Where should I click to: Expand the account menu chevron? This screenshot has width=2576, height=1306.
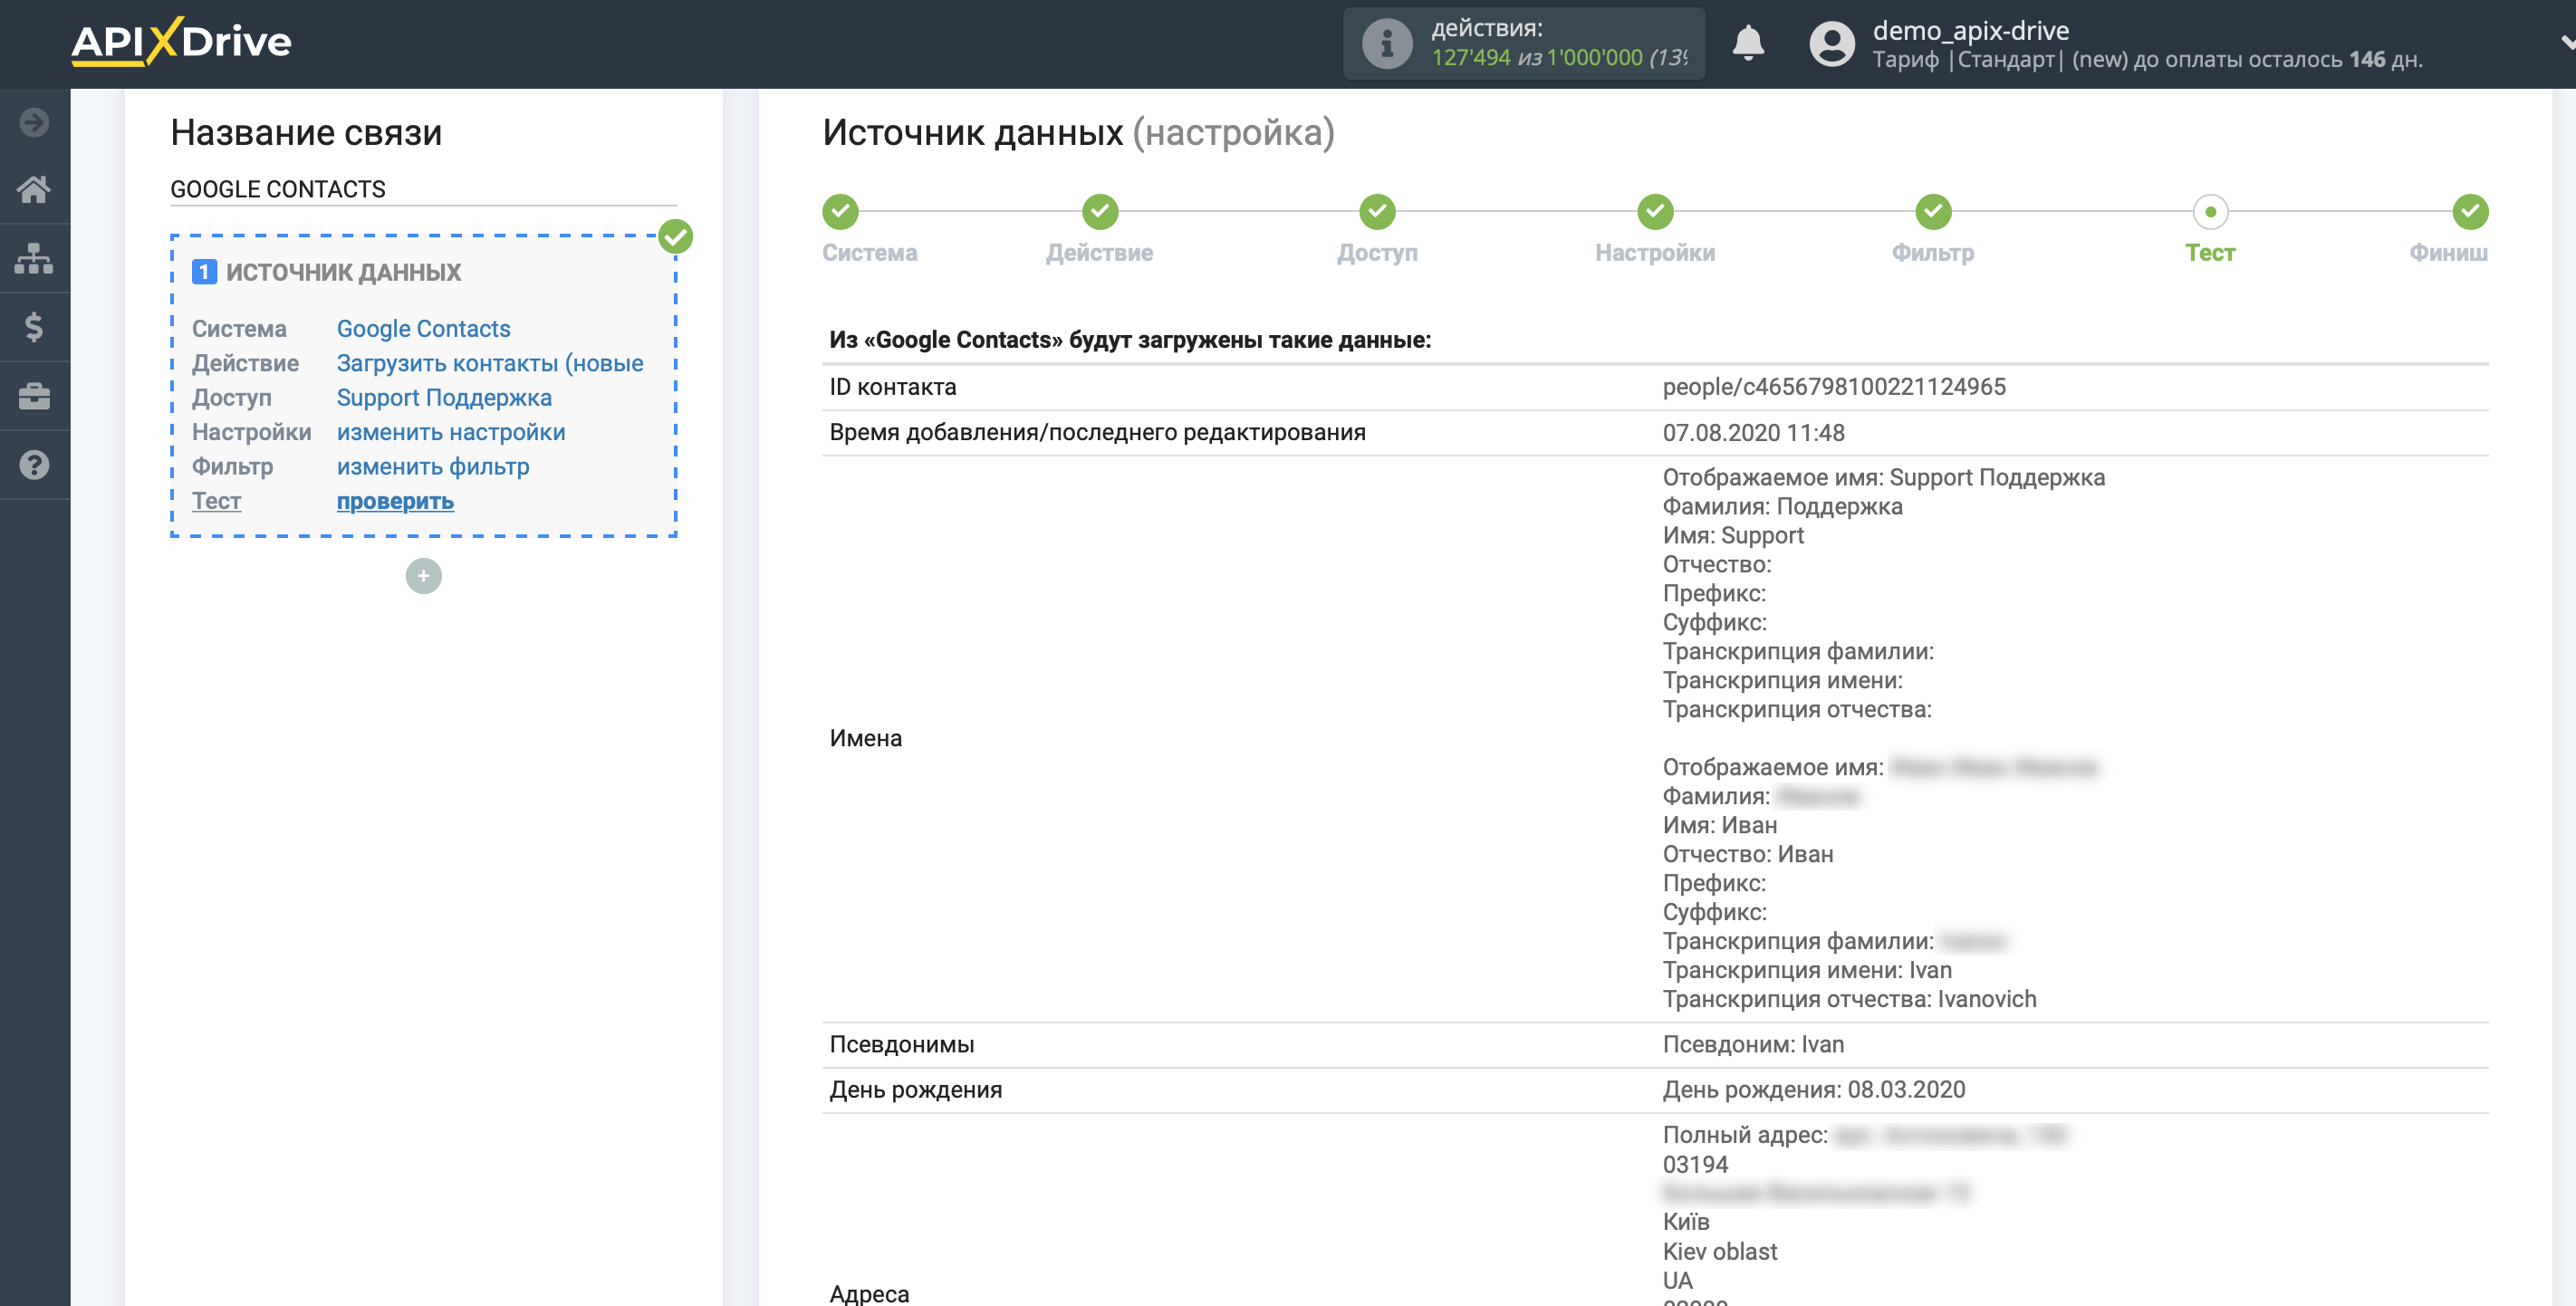pos(2566,42)
